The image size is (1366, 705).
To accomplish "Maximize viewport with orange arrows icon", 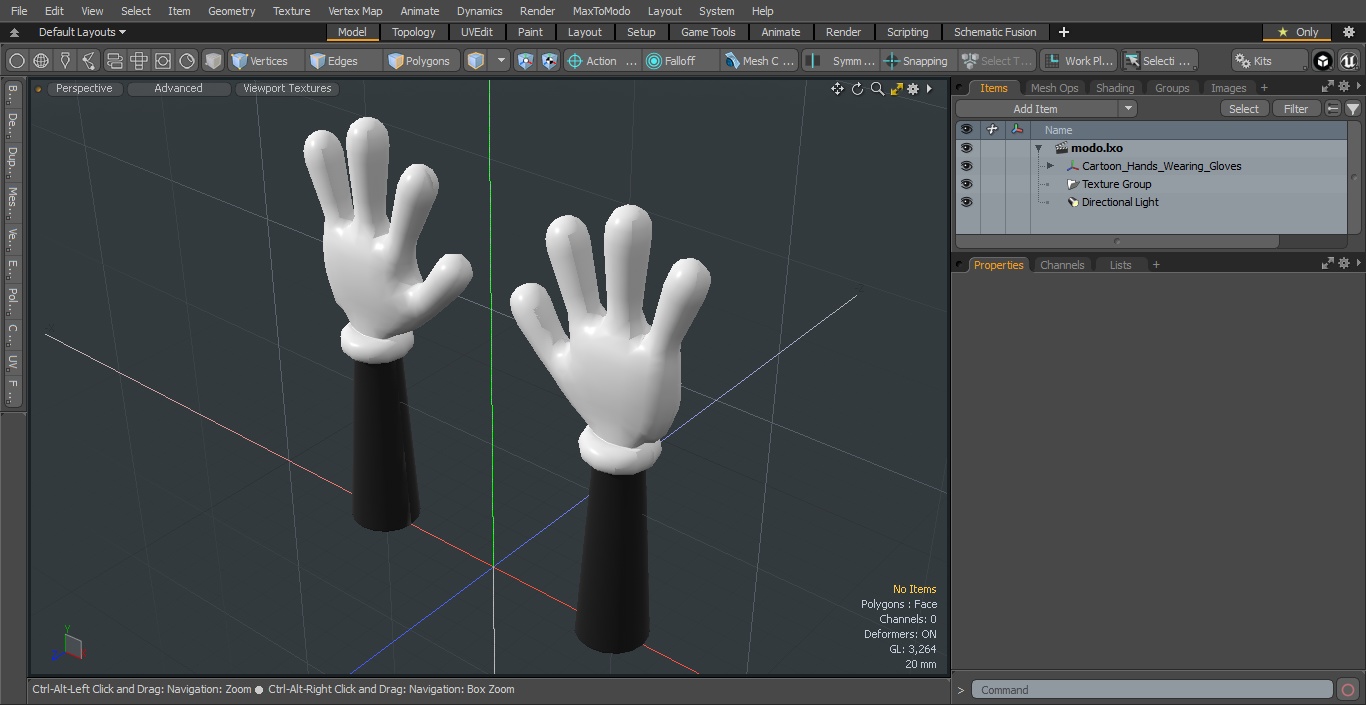I will [897, 89].
